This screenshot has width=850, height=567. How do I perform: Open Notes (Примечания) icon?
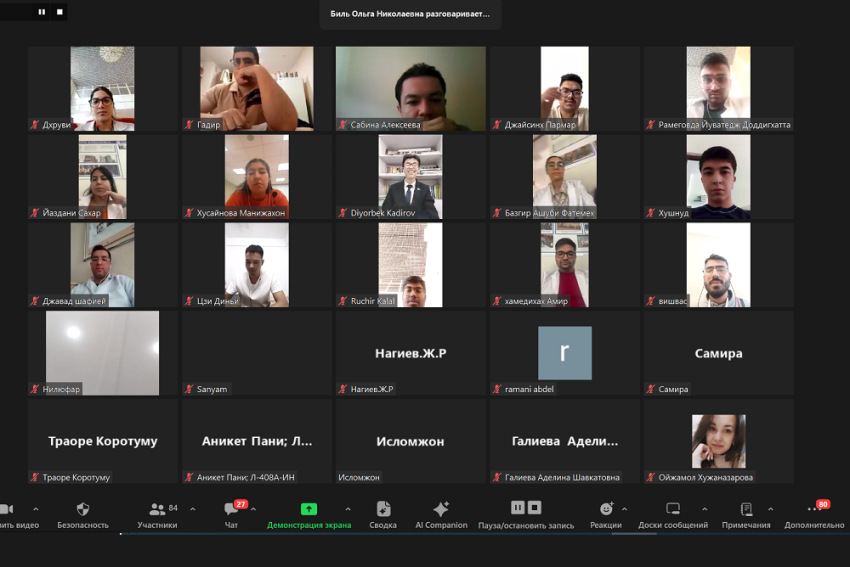(746, 510)
